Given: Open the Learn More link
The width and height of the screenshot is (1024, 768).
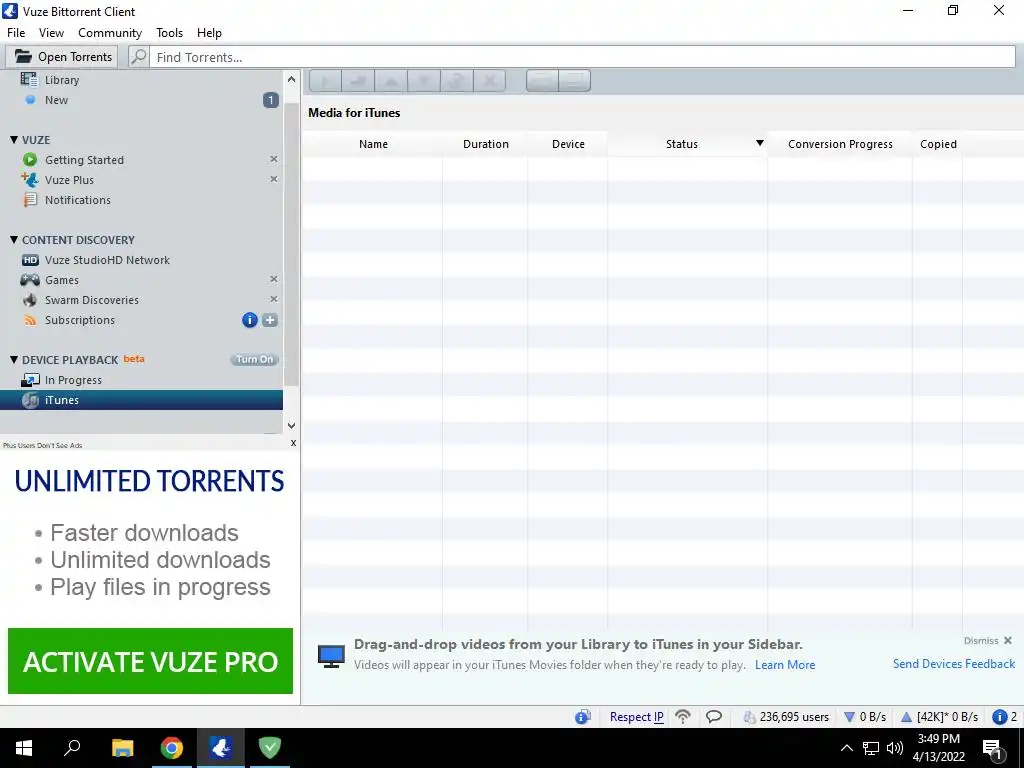Looking at the screenshot, I should 785,665.
